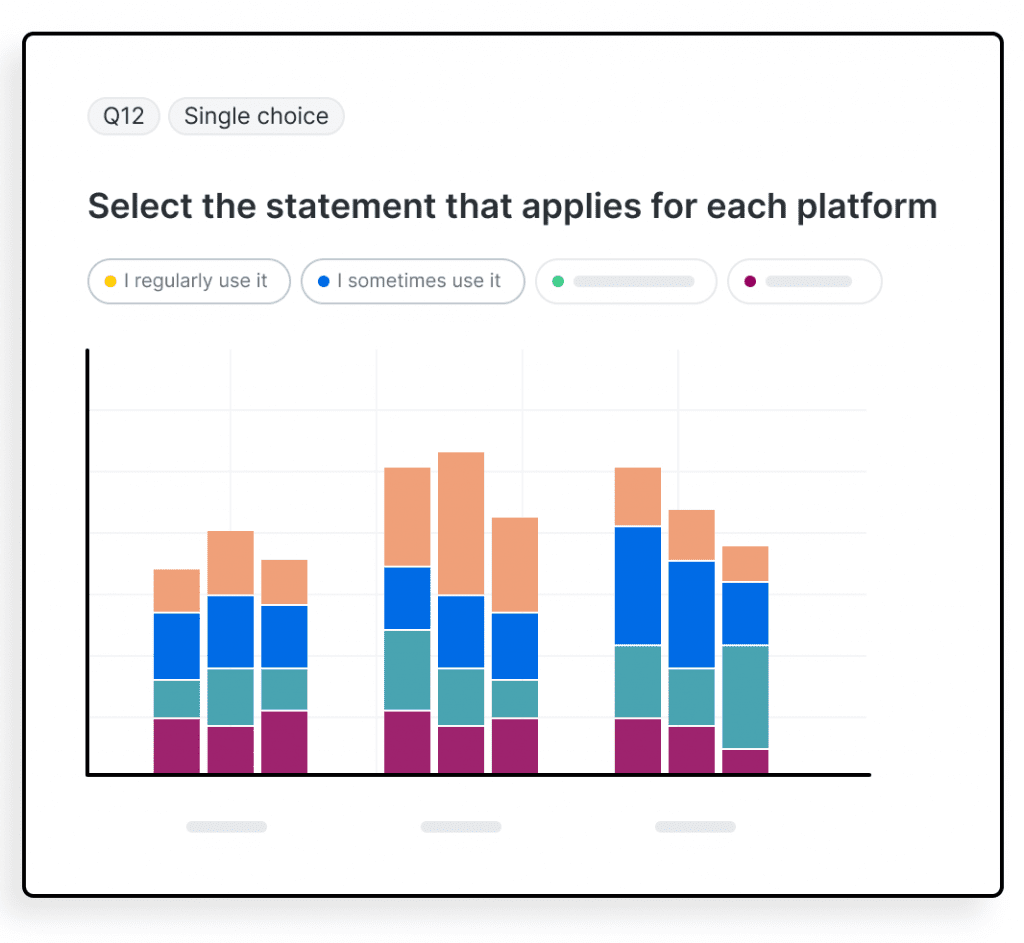Toggle the 'I sometimes use it' legend
Viewport: 1024px width, 943px height.
tap(412, 281)
